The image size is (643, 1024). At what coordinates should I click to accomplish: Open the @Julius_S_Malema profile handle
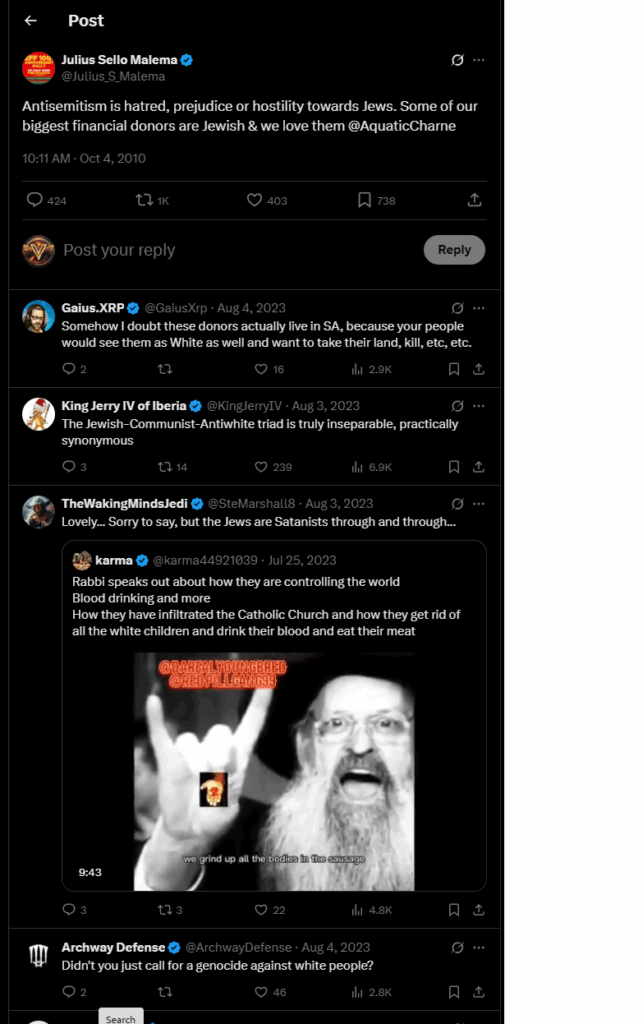pyautogui.click(x=113, y=76)
